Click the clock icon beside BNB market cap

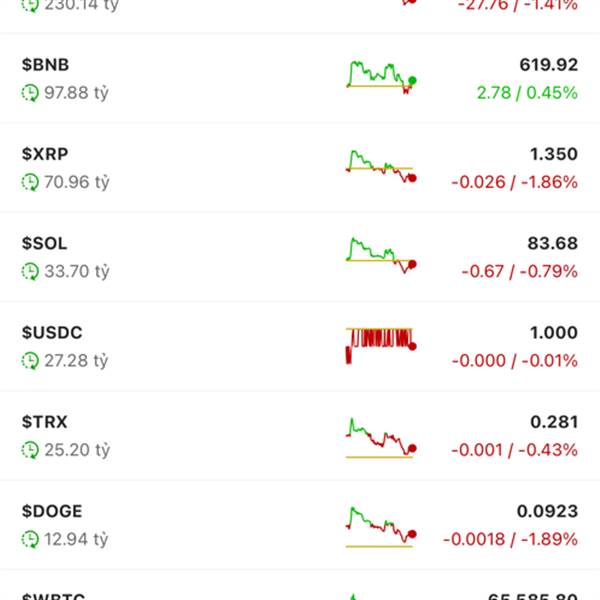click(30, 93)
